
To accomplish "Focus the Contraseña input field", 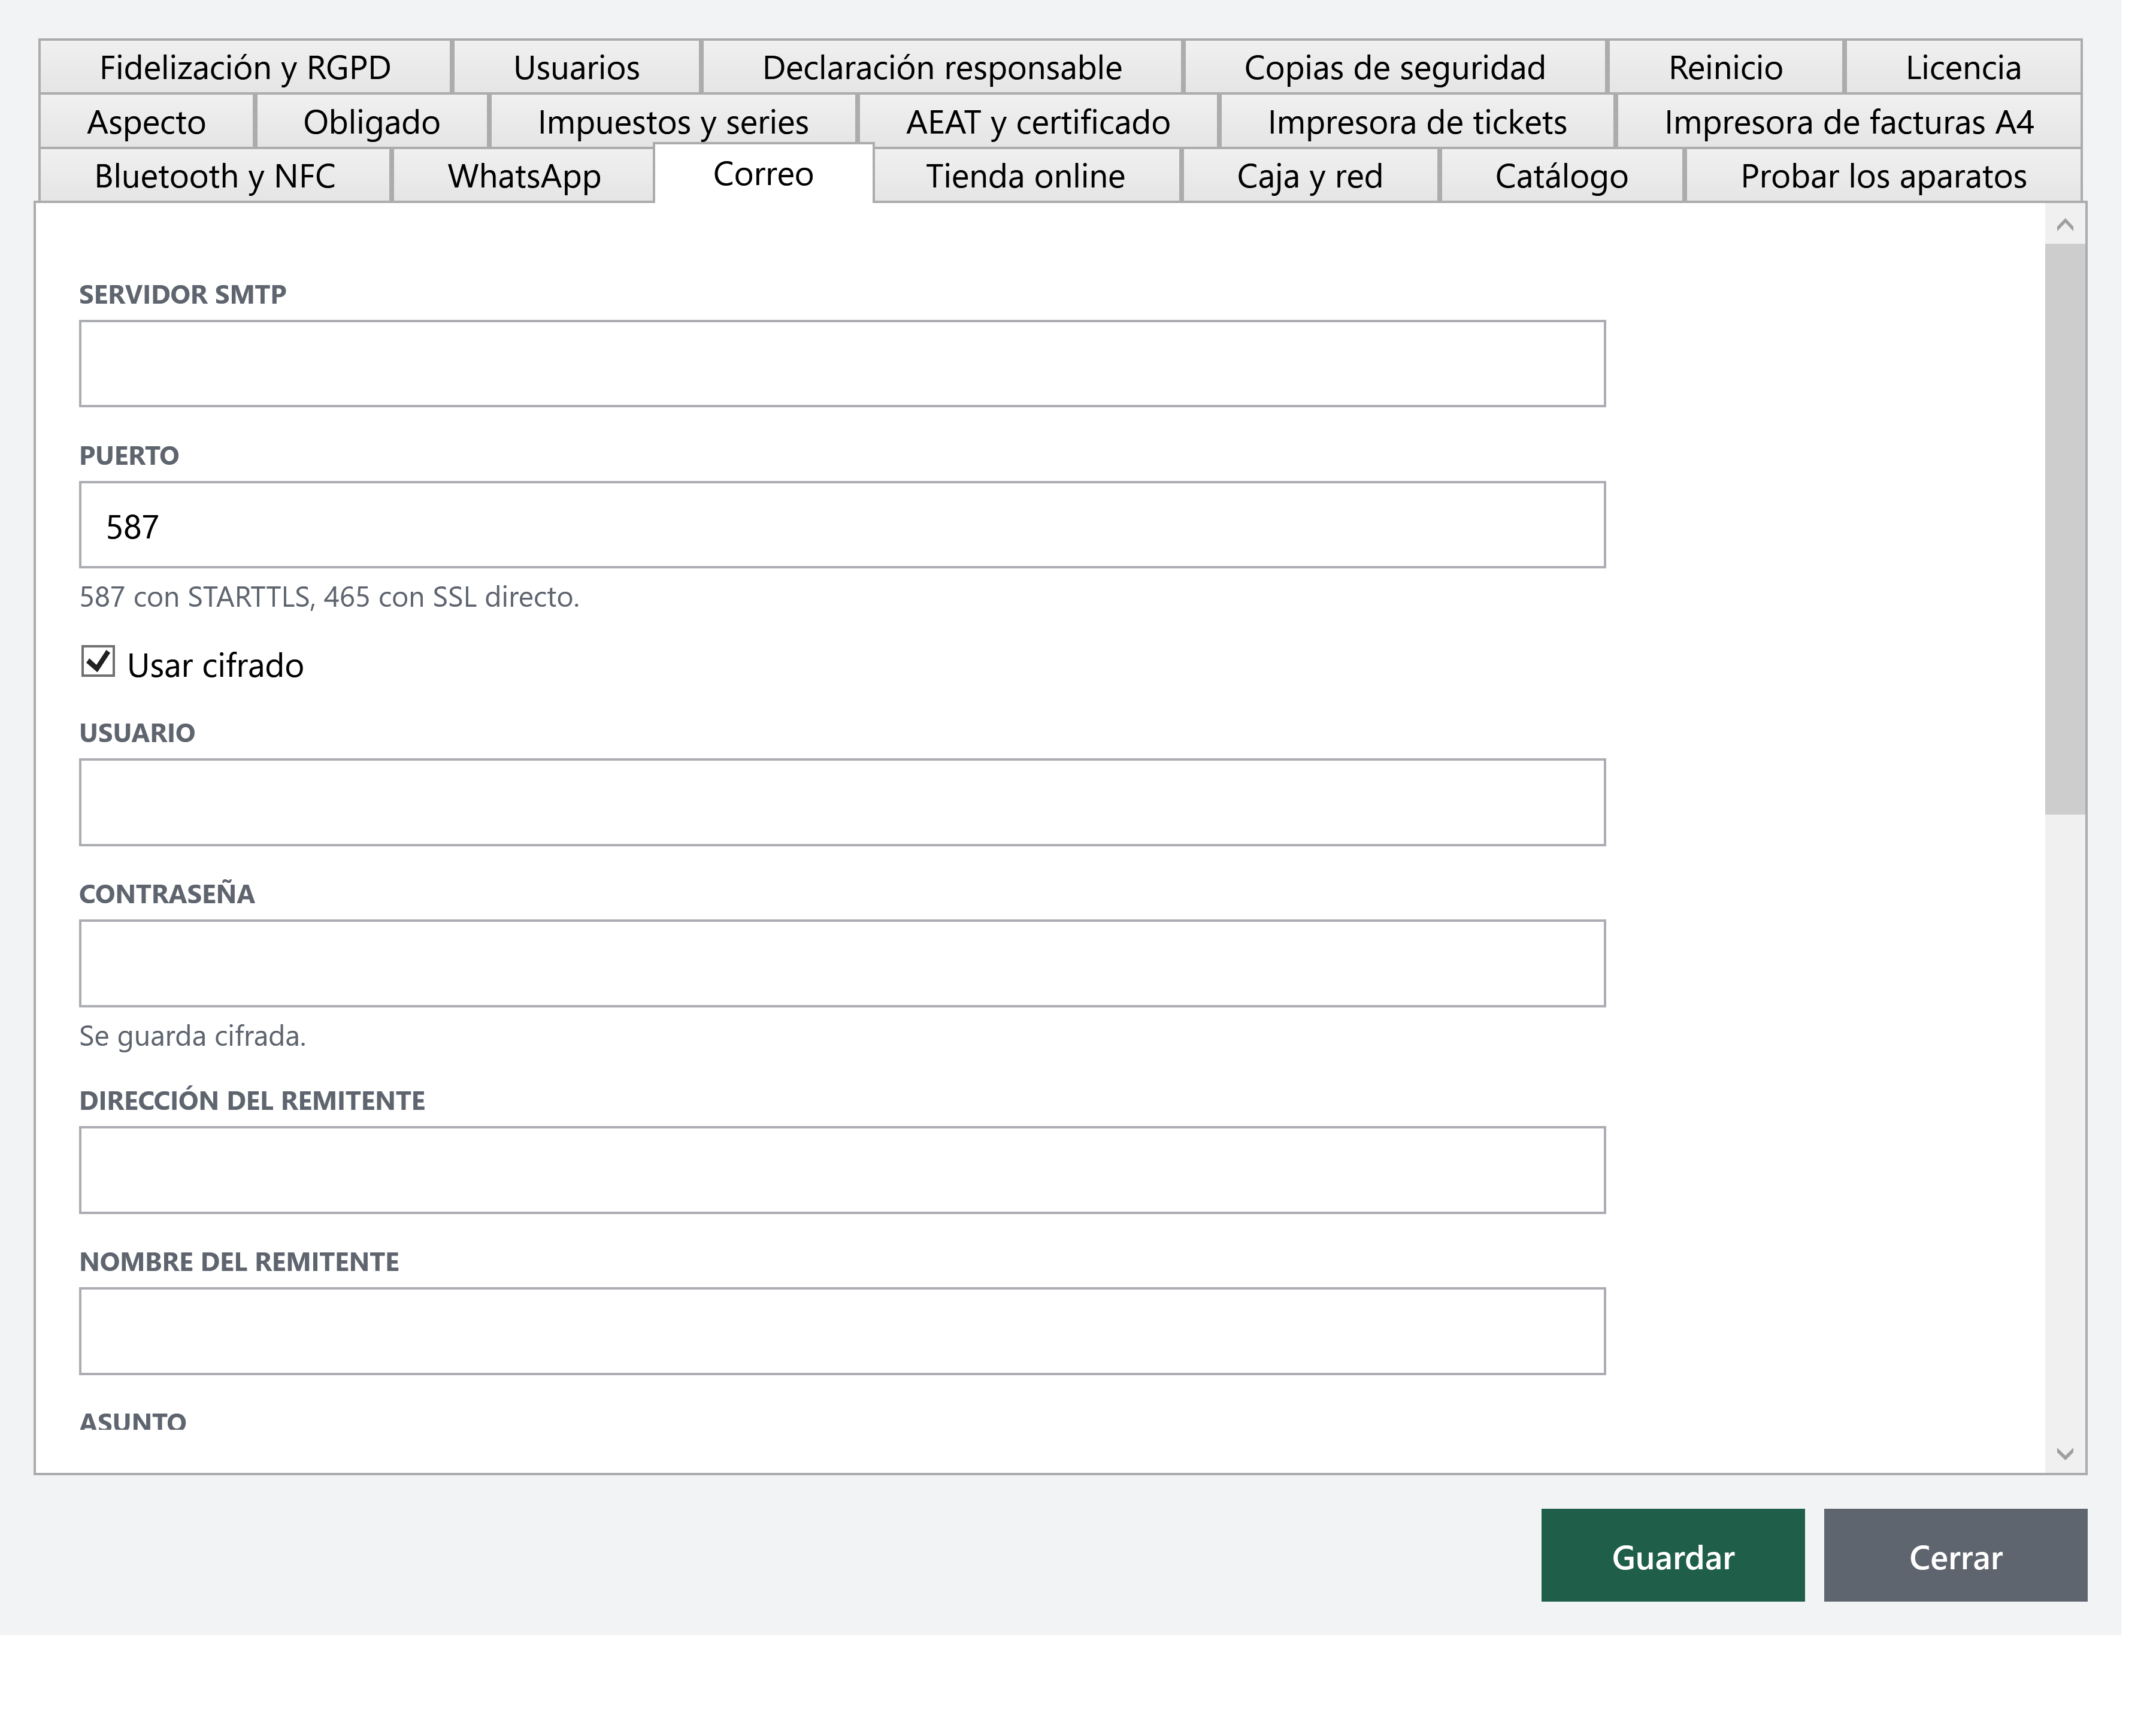I will [842, 963].
